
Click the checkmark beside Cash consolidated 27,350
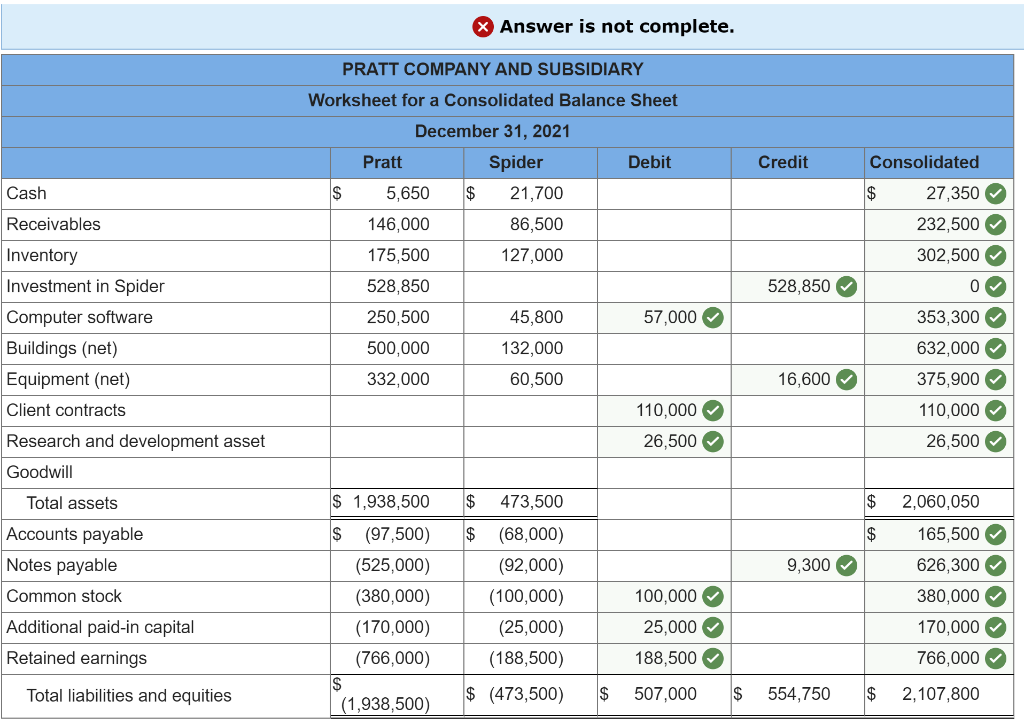coord(994,193)
